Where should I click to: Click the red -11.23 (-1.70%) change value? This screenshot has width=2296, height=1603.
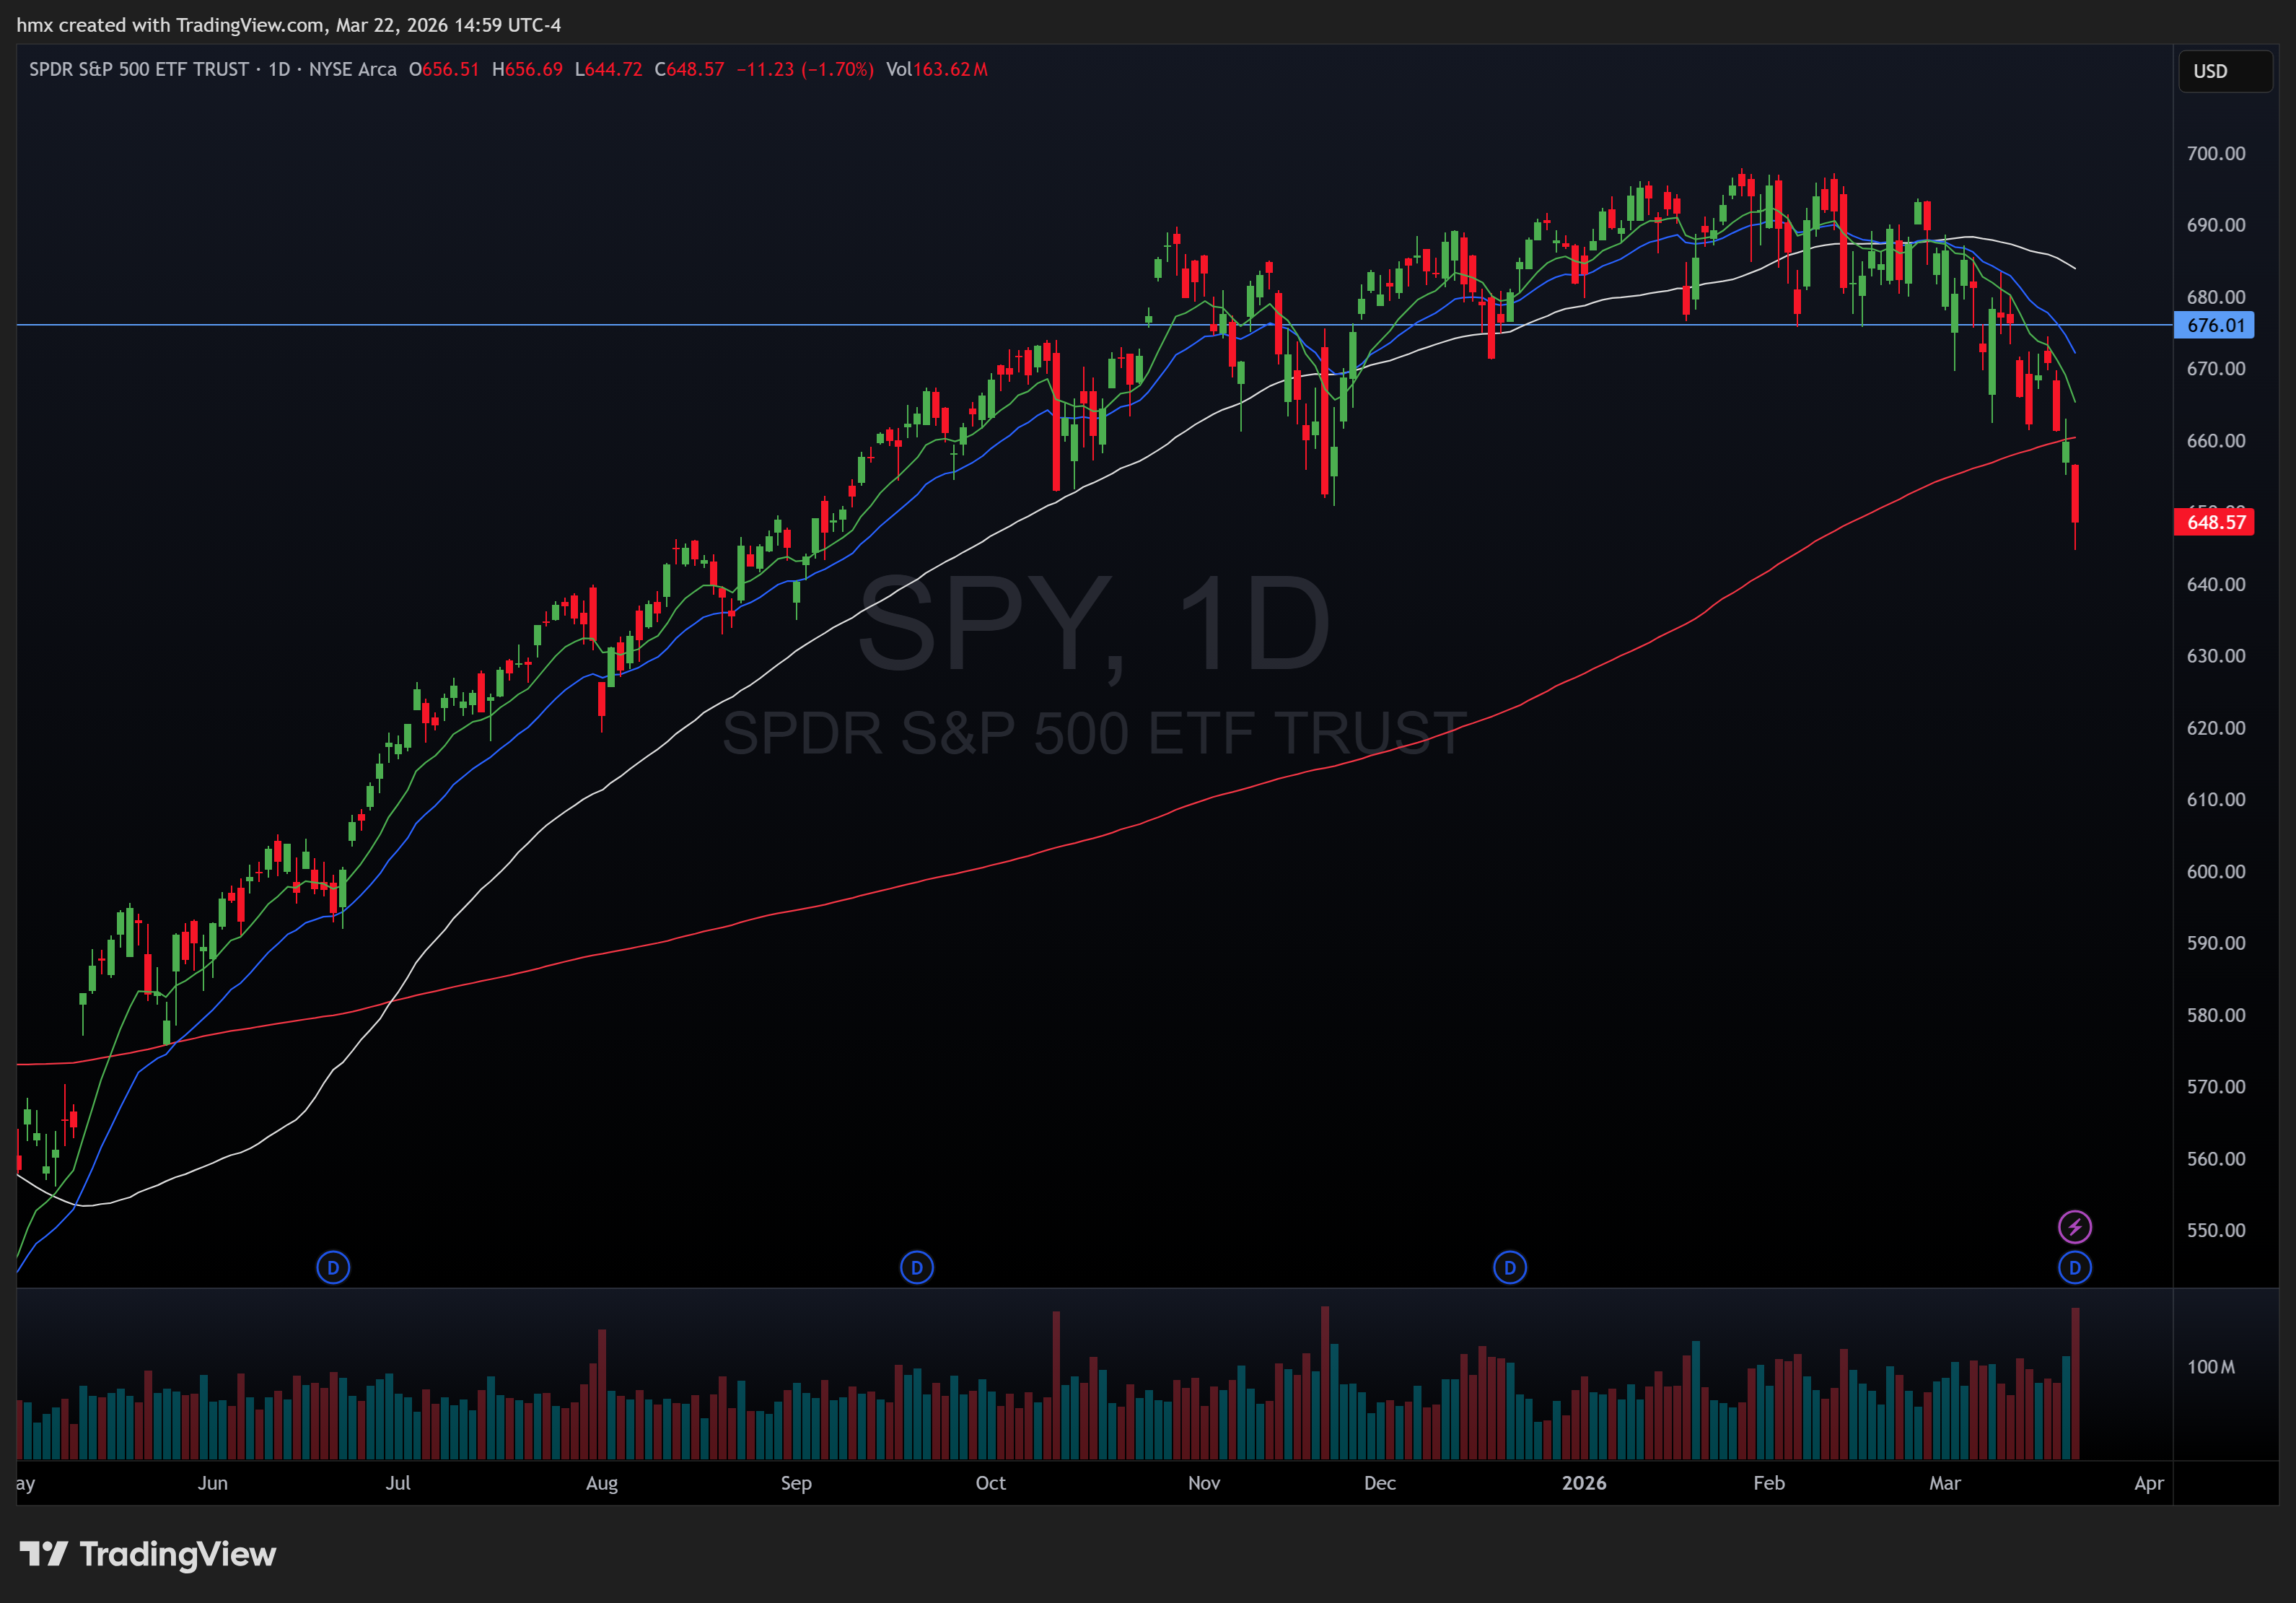coord(804,69)
